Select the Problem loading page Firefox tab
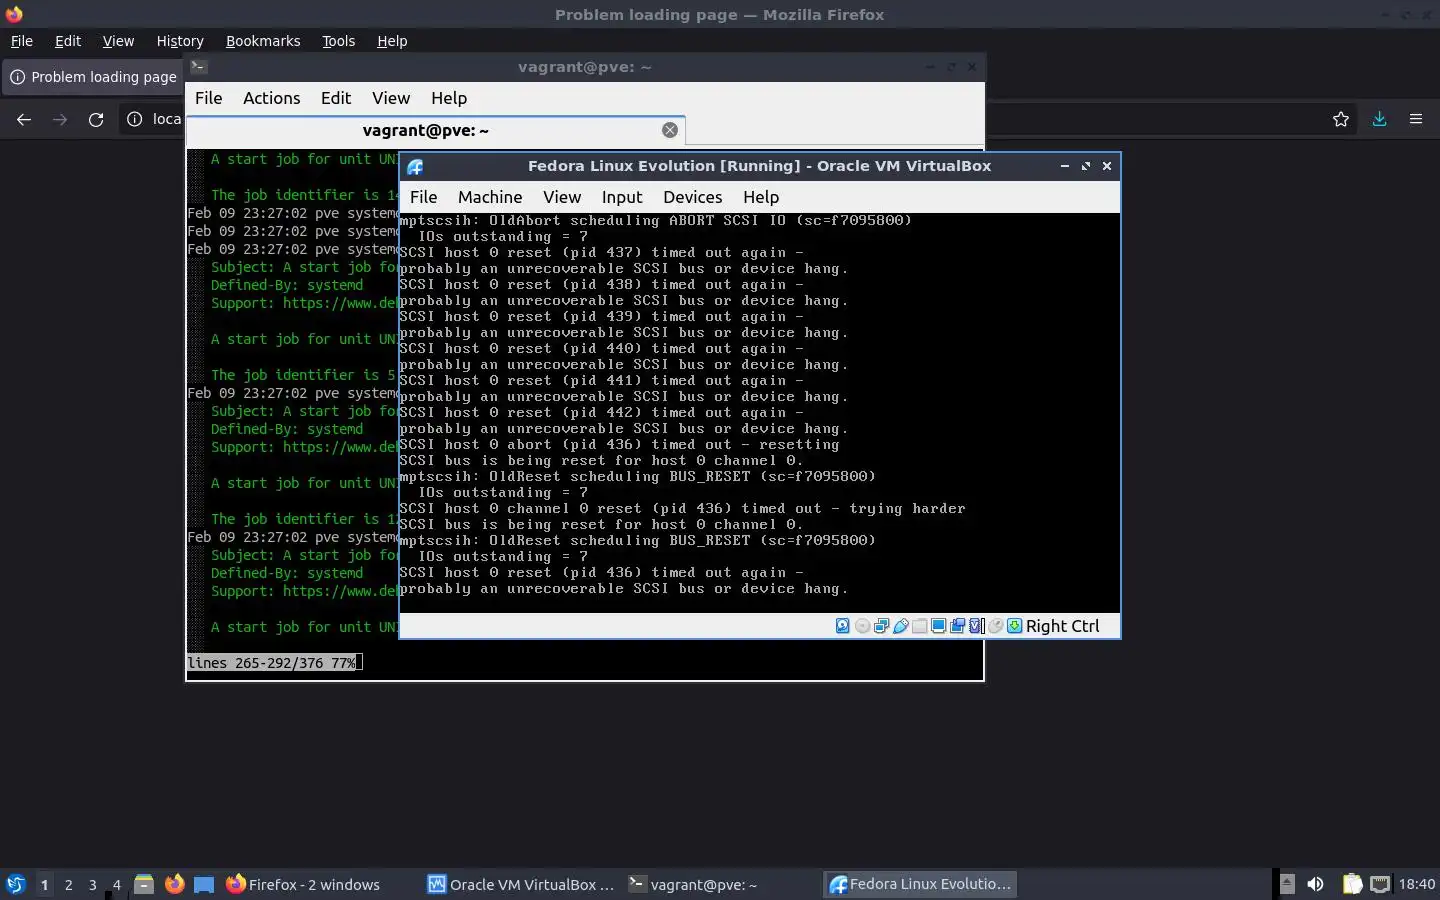Image resolution: width=1440 pixels, height=900 pixels. coord(93,77)
